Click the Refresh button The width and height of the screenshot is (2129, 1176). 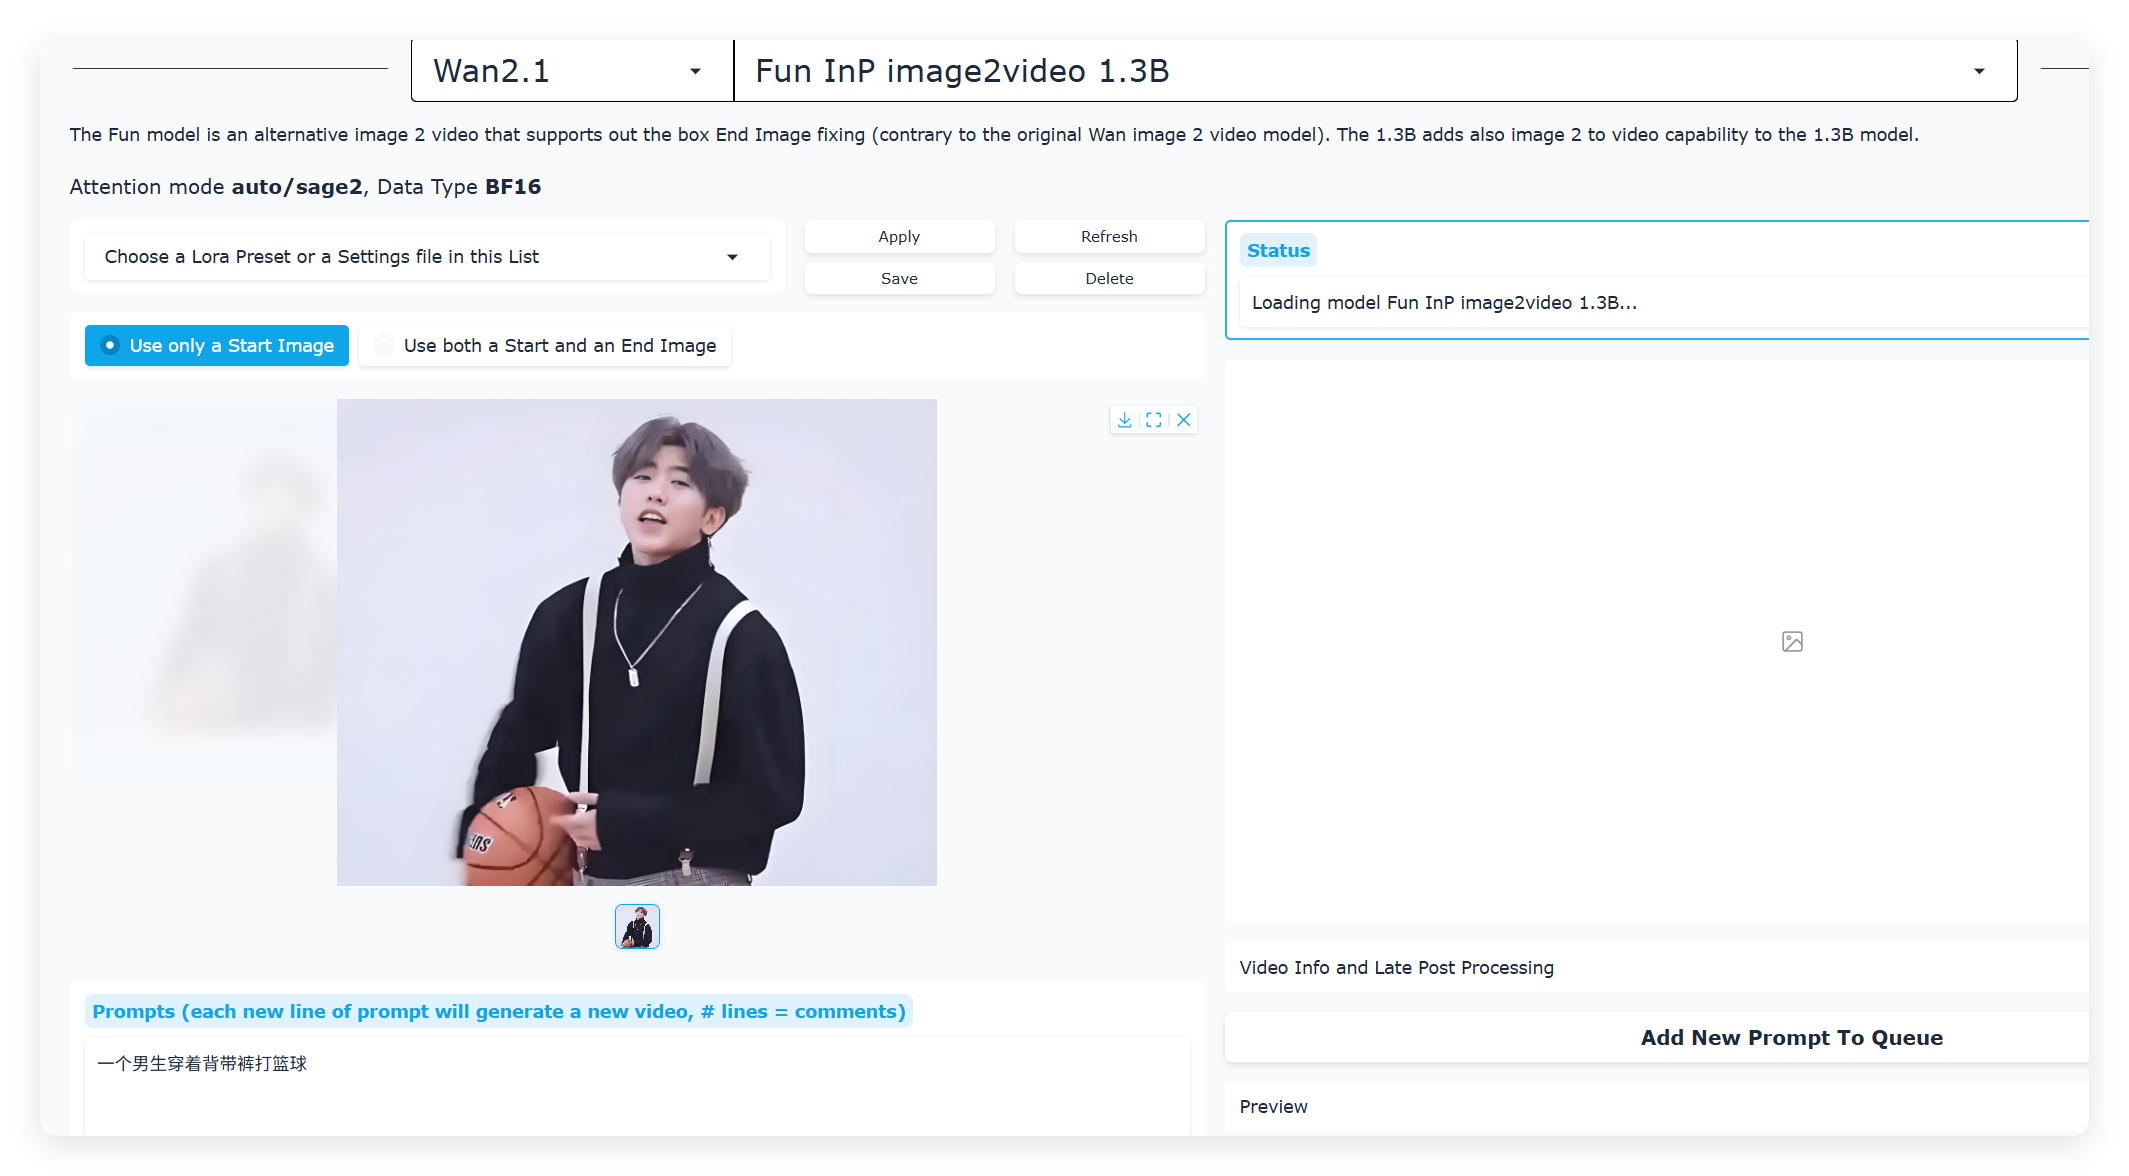(x=1109, y=237)
